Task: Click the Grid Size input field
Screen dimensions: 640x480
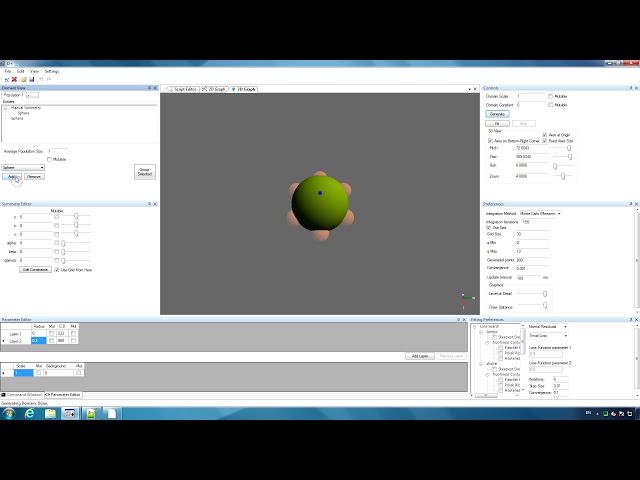Action: pyautogui.click(x=531, y=234)
